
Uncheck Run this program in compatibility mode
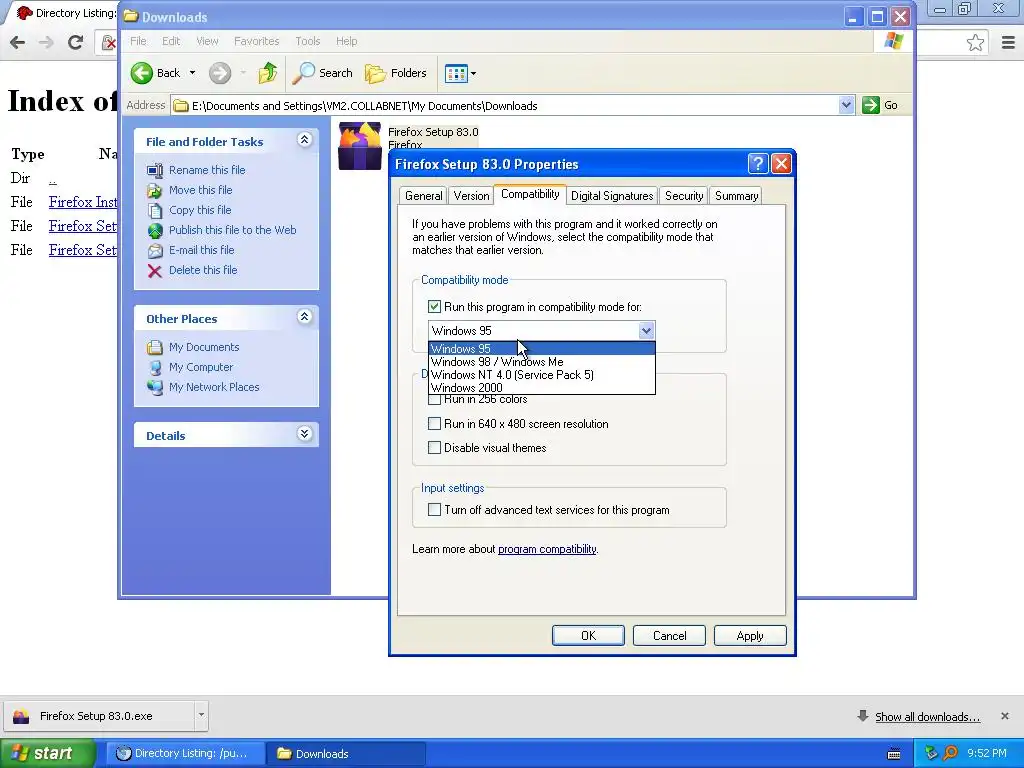[x=434, y=306]
